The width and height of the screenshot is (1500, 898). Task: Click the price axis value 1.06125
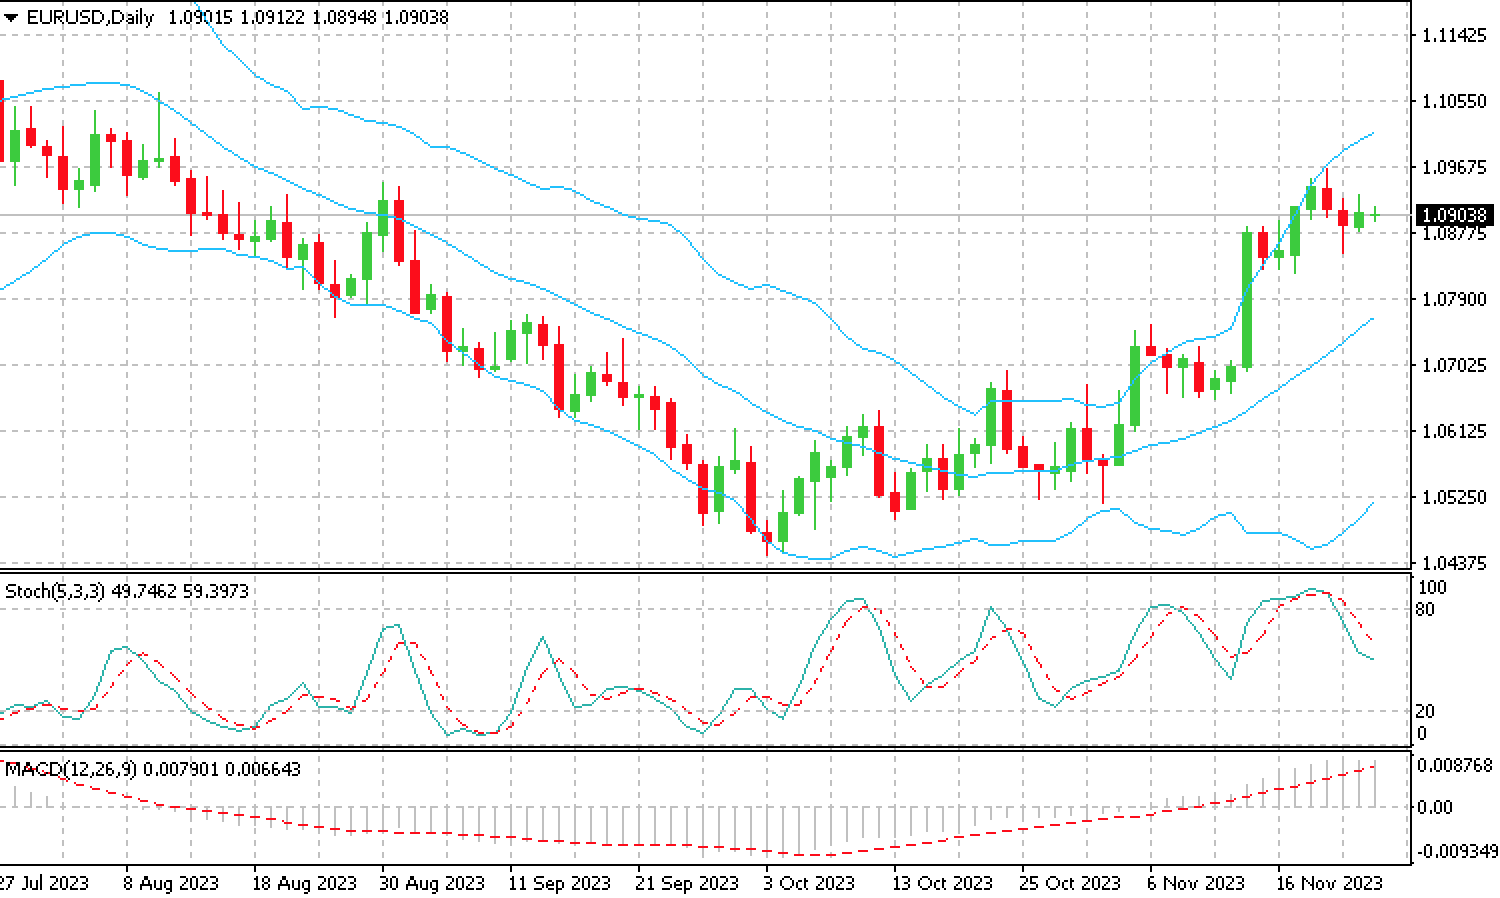coord(1454,431)
